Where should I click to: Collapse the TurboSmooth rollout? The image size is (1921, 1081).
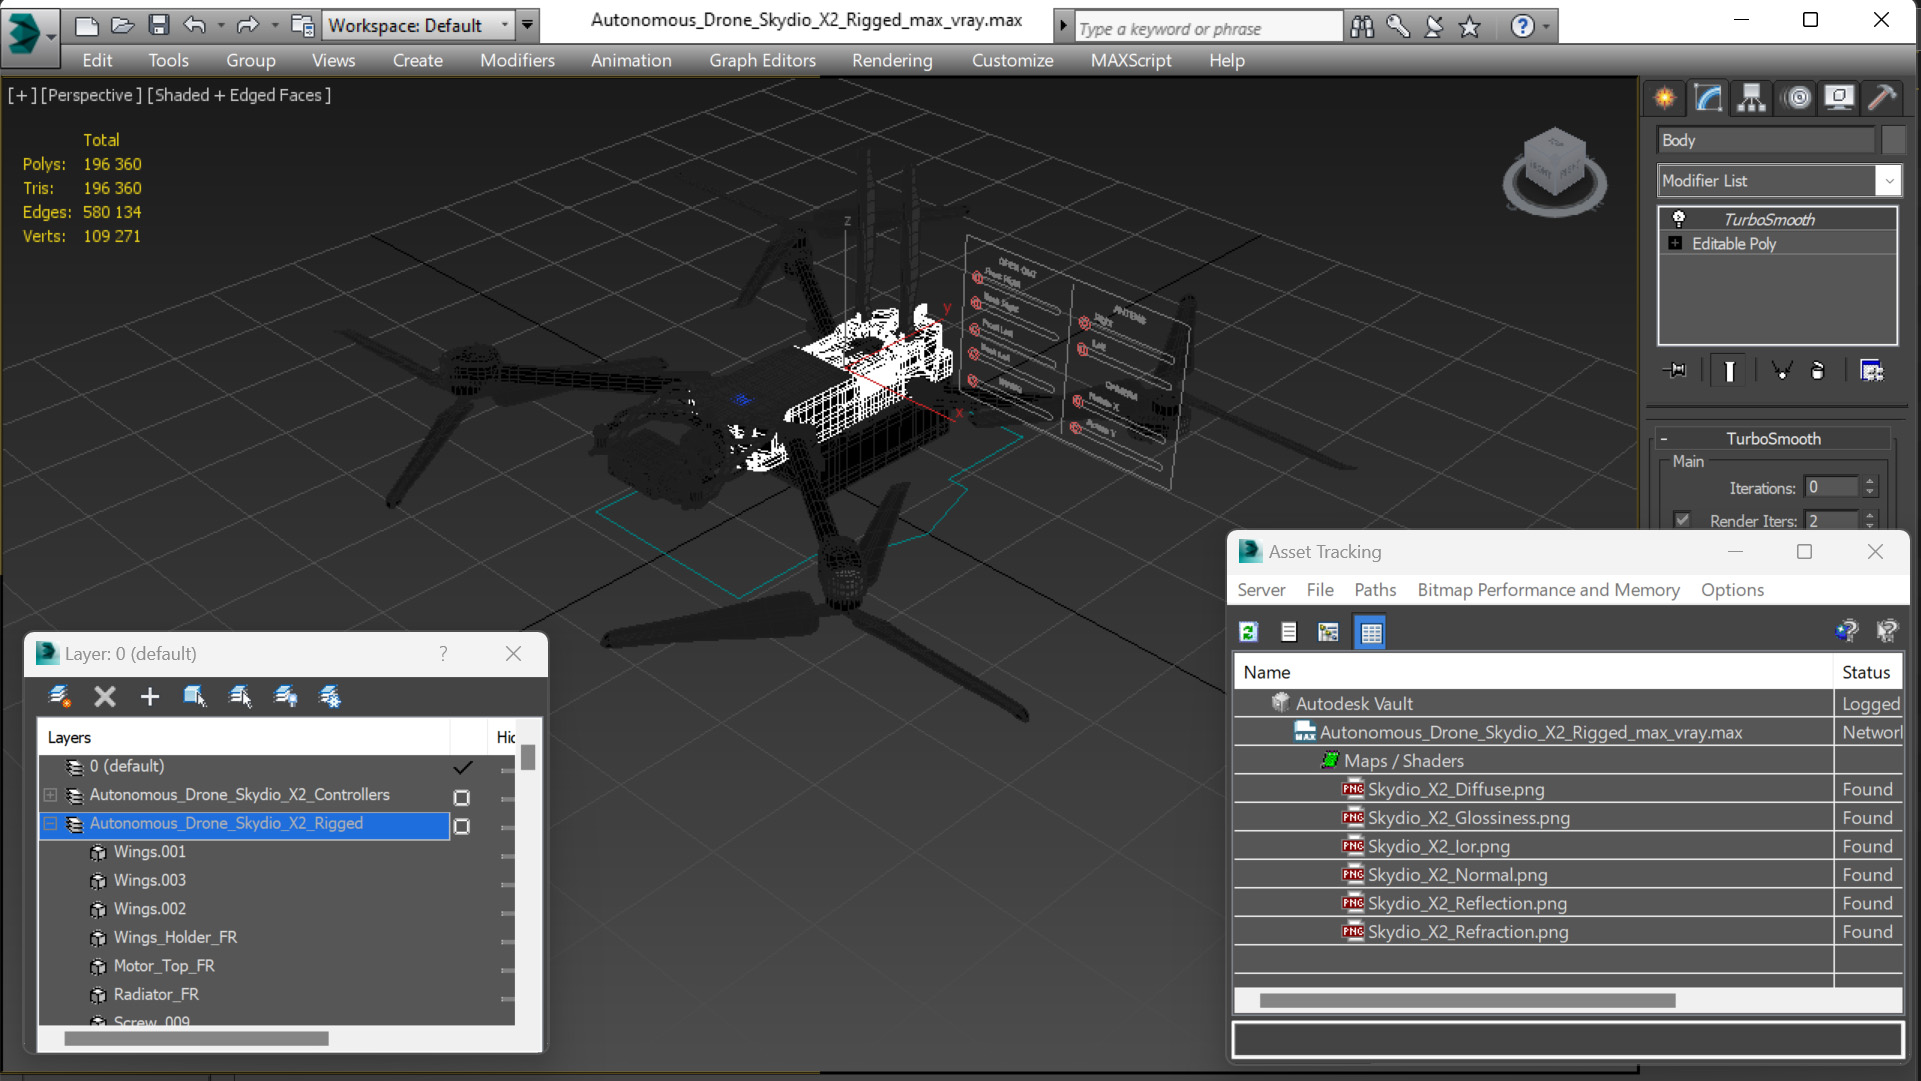[x=1664, y=438]
